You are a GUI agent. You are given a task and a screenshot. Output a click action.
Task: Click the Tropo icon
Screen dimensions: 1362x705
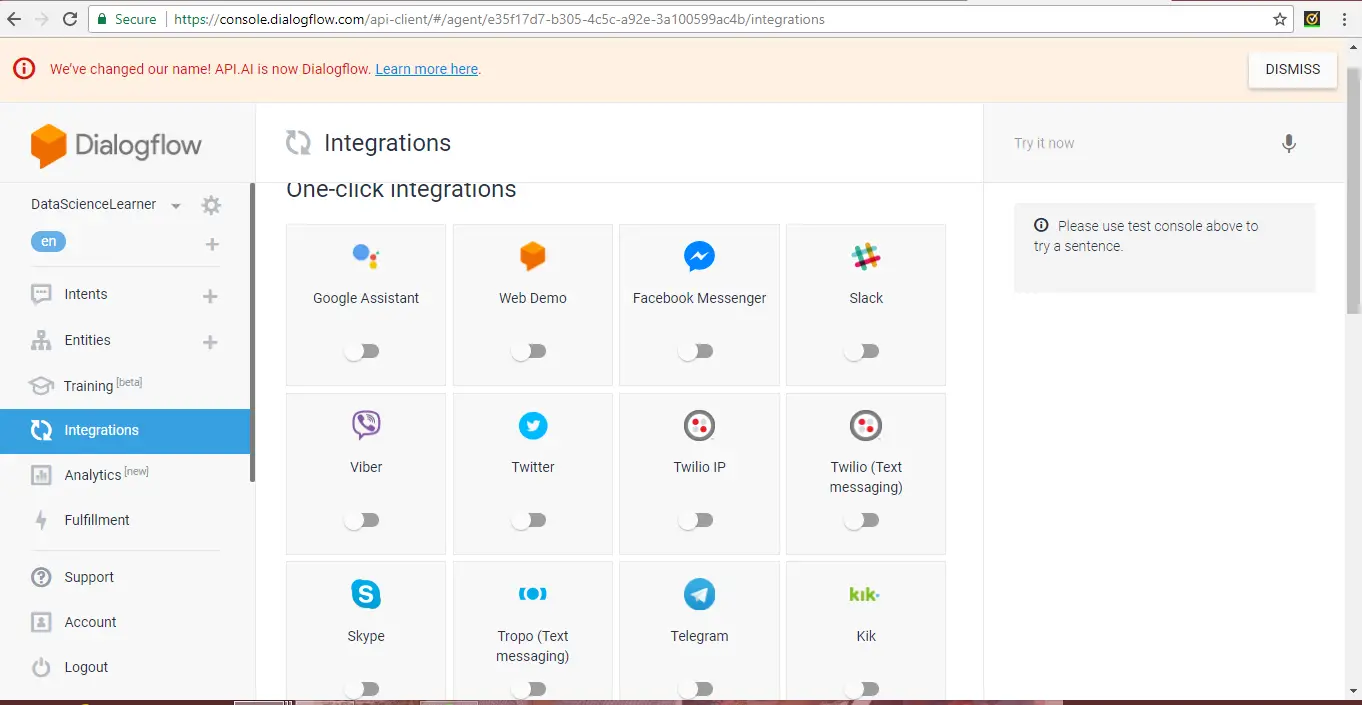click(x=533, y=594)
